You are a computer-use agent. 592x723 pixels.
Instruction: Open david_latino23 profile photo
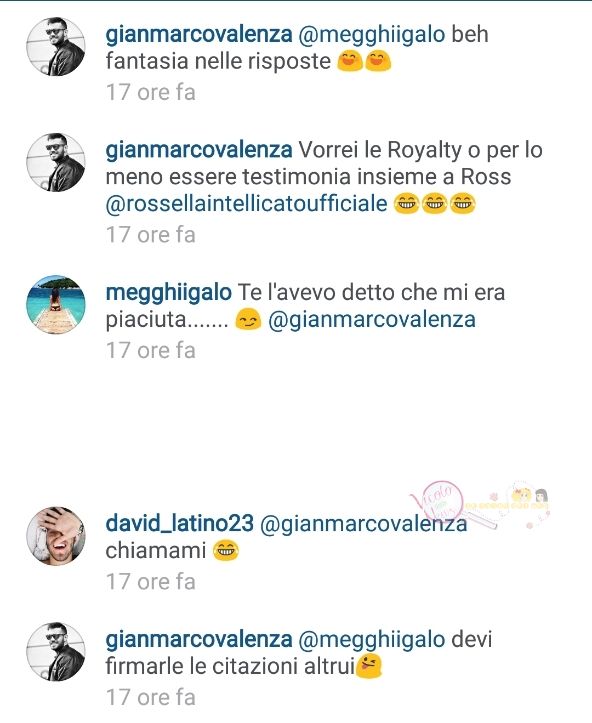pos(56,536)
